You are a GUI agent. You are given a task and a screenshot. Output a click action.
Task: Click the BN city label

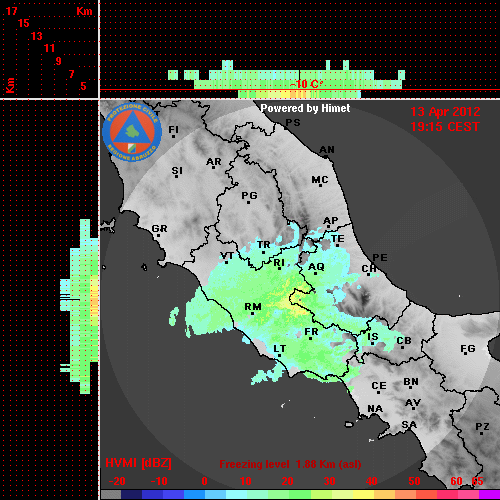411,382
